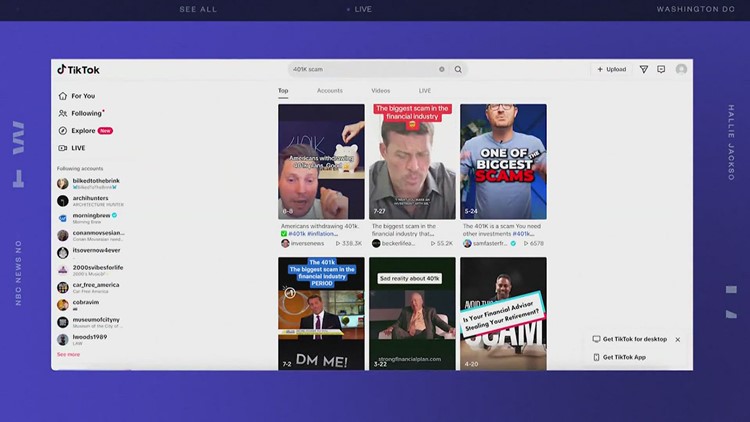This screenshot has height=422, width=750.
Task: Open the Explore page
Action: click(x=85, y=131)
